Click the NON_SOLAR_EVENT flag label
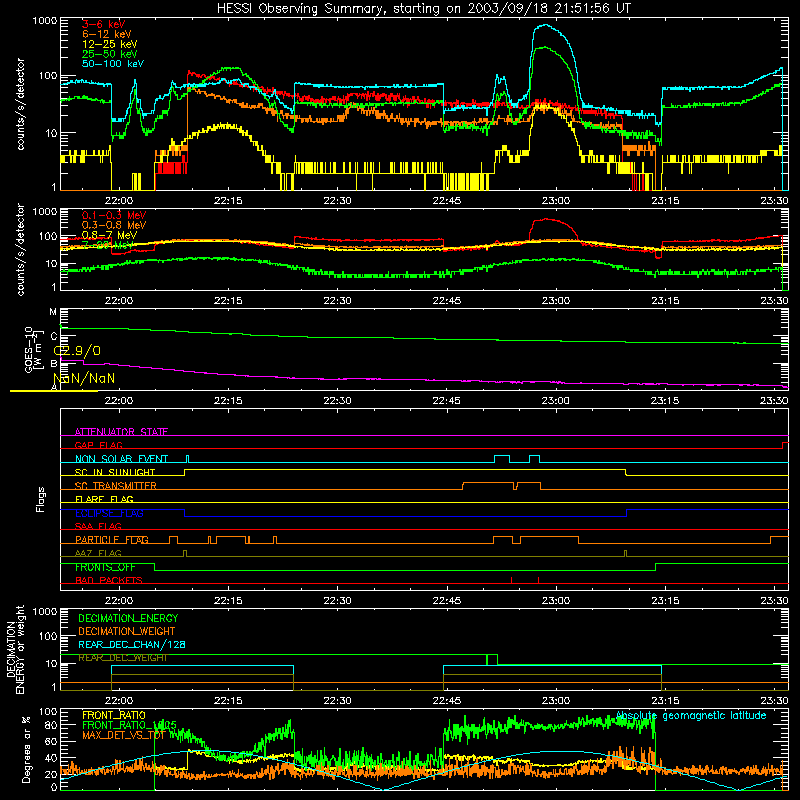 point(121,459)
